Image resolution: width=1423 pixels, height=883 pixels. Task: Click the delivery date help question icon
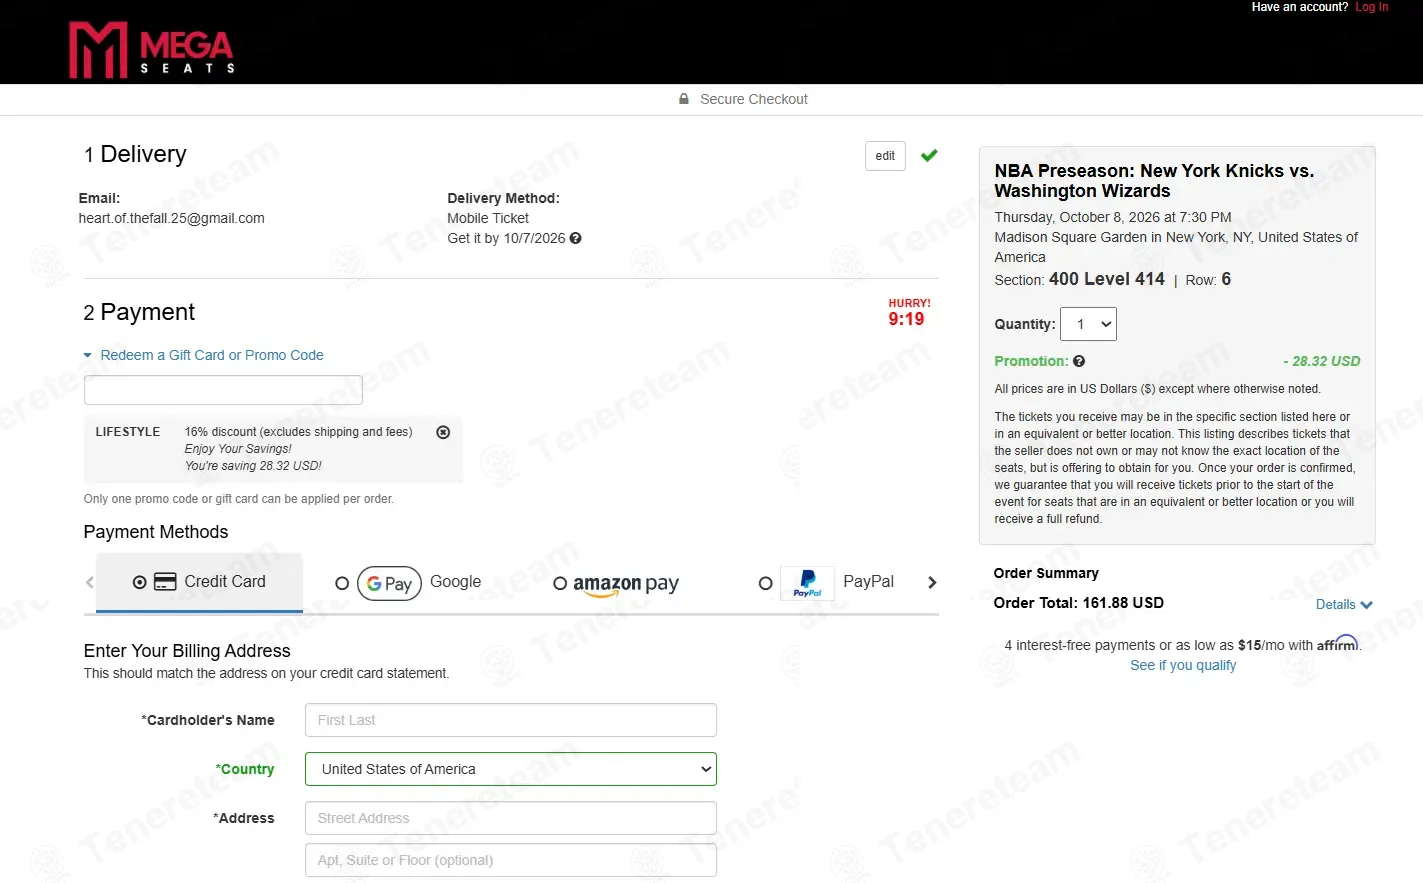575,238
